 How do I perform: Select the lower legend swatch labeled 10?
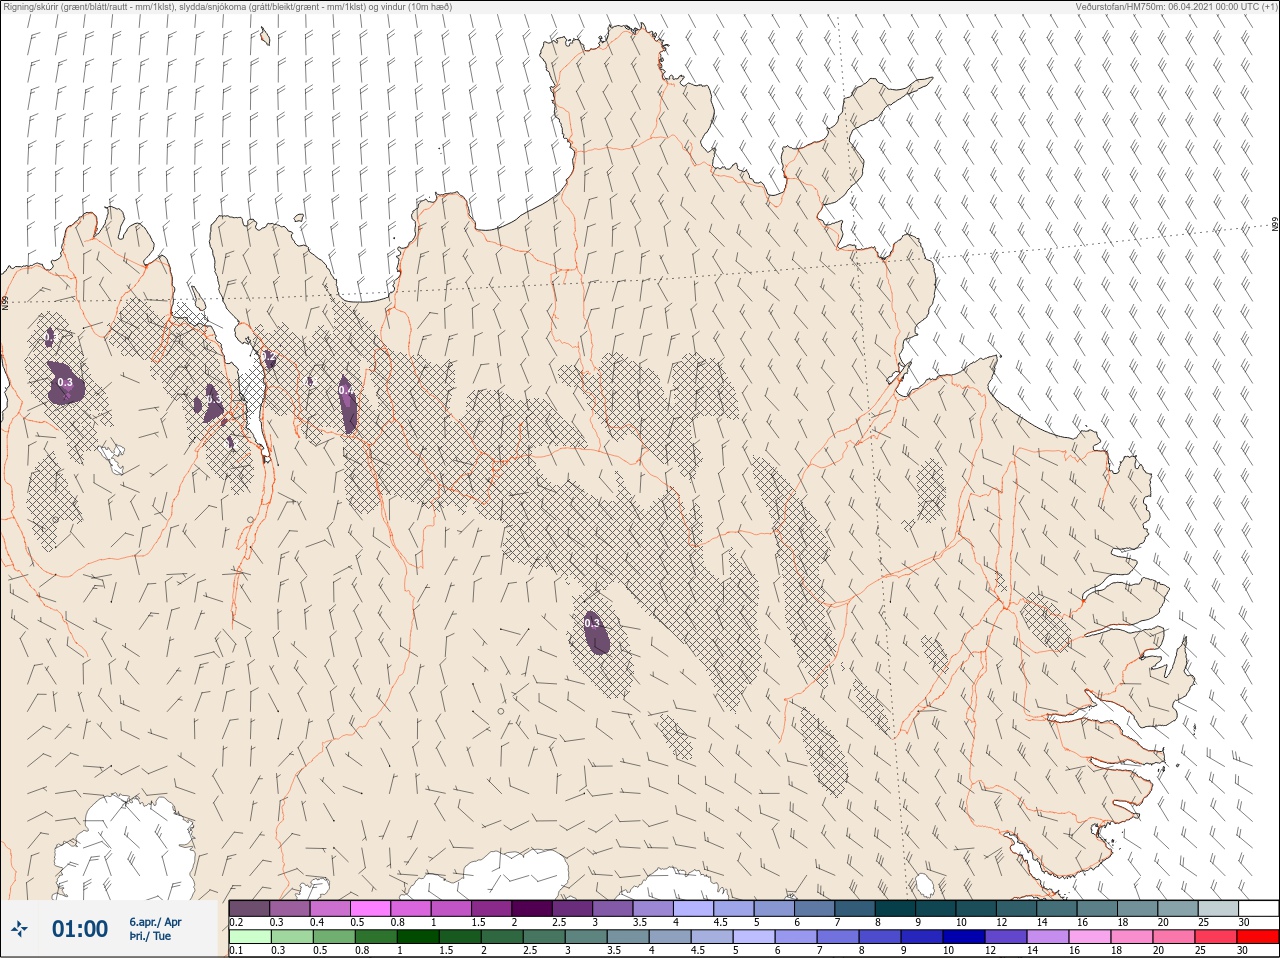coord(964,937)
